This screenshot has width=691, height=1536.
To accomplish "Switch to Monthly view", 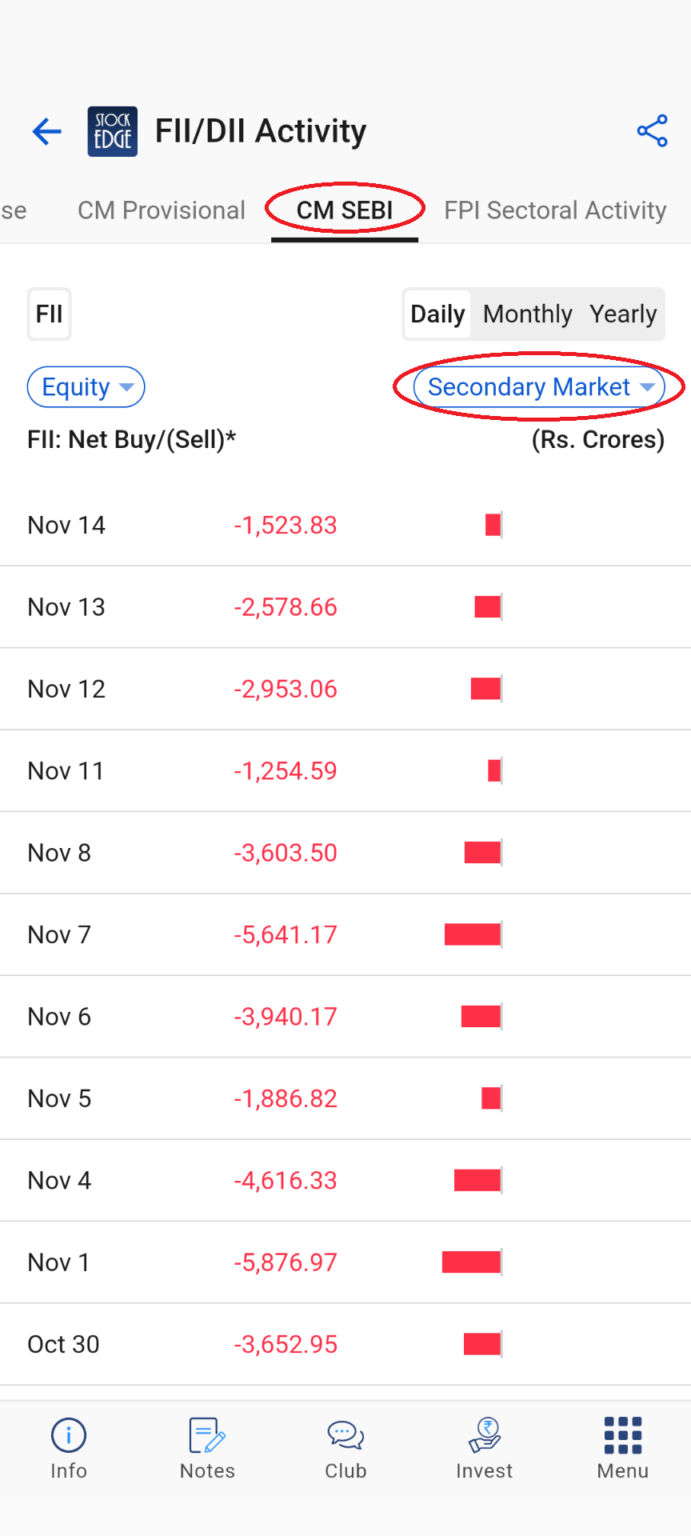I will [527, 313].
